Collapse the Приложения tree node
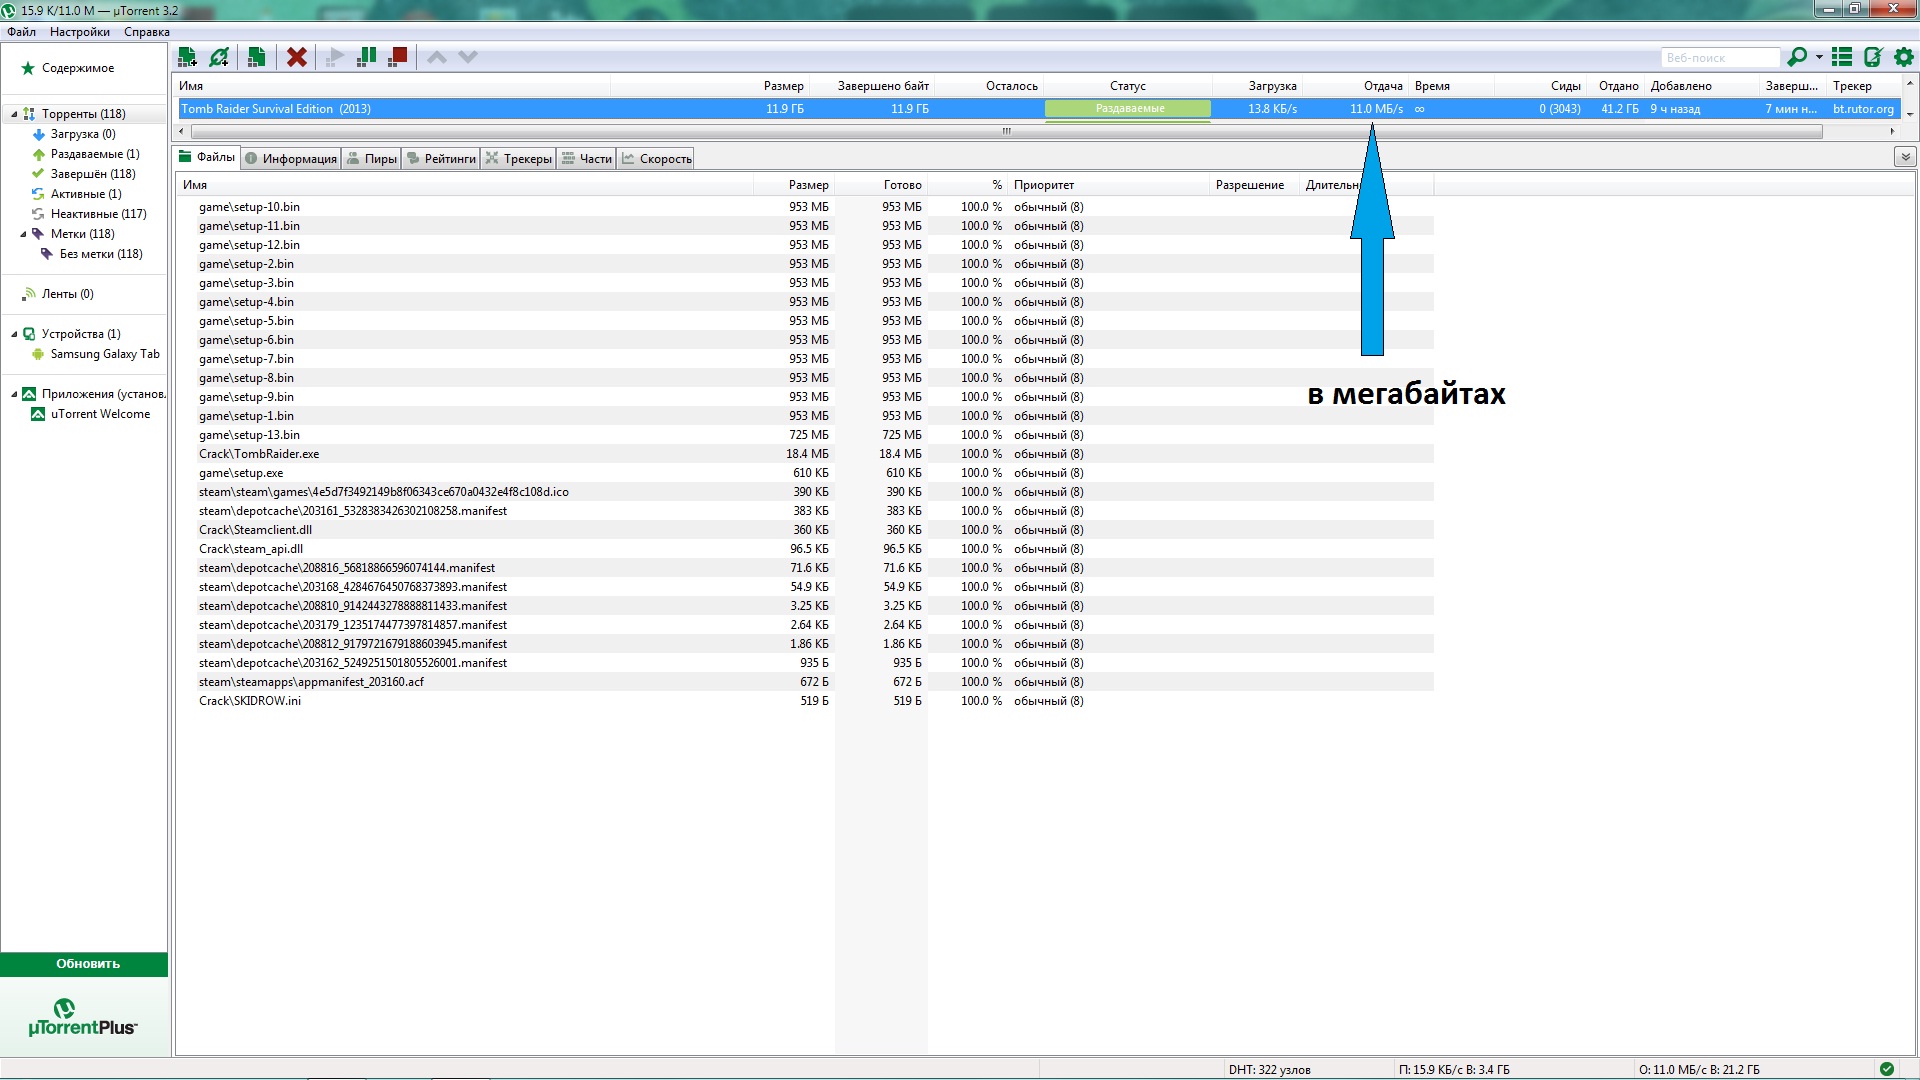The width and height of the screenshot is (1920, 1080). 14,394
